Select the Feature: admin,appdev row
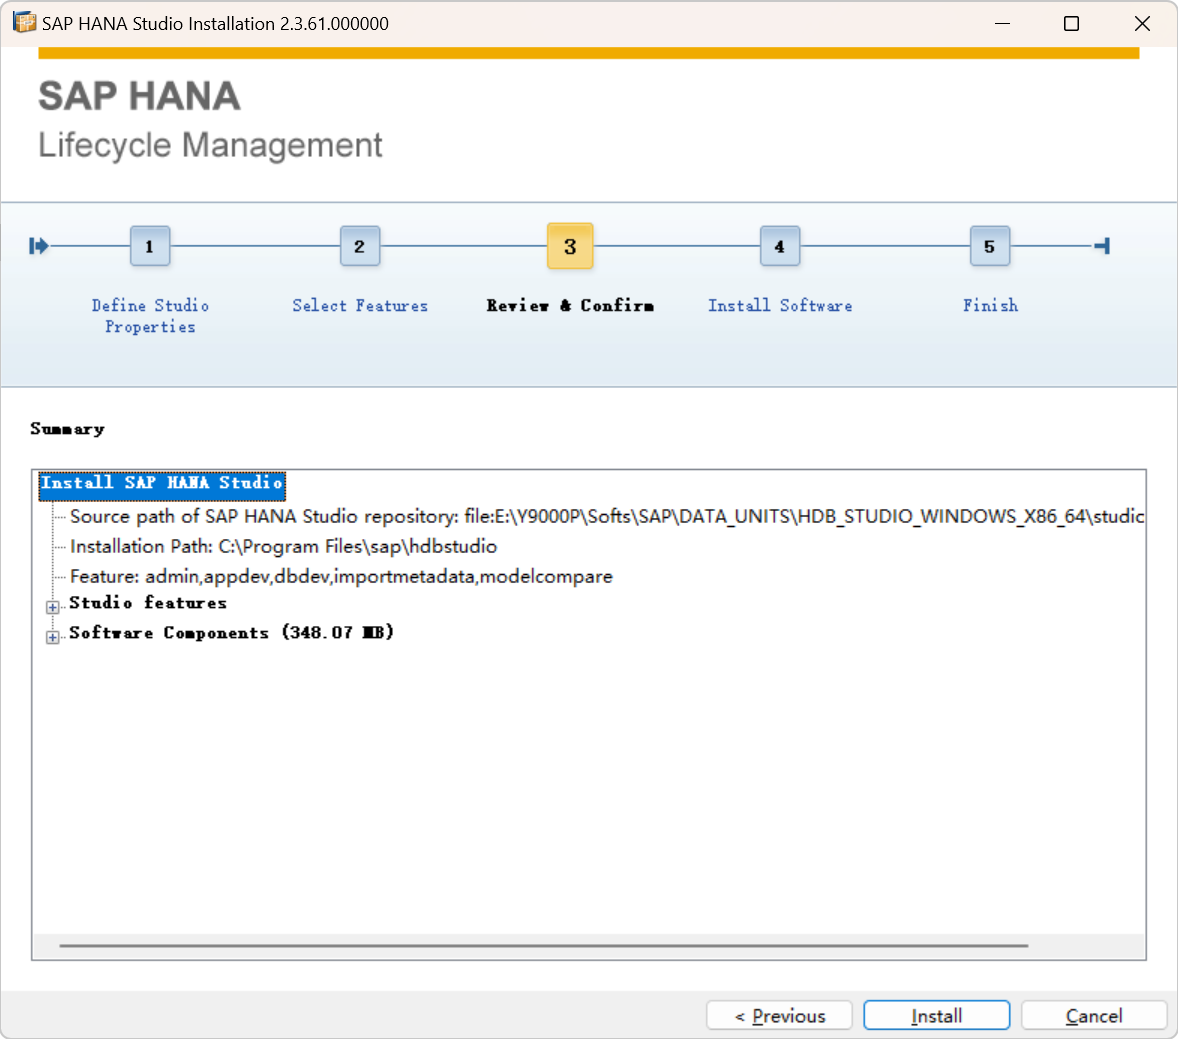Screen dimensions: 1178x1039 click(341, 576)
